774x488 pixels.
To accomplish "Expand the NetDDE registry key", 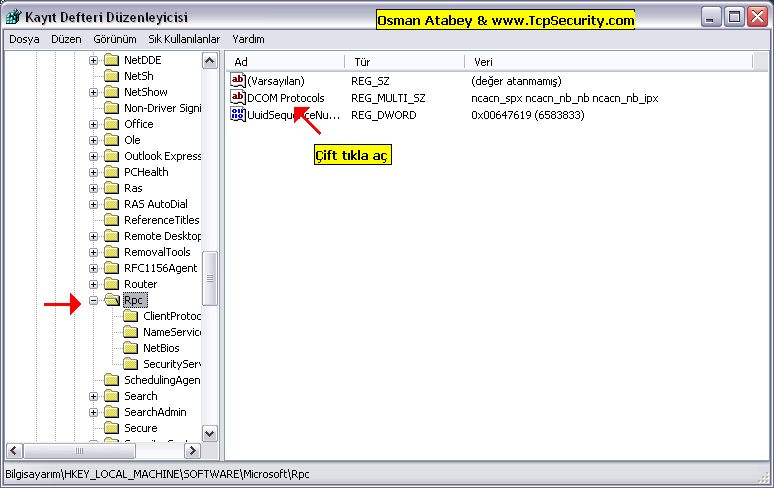I will click(94, 60).
